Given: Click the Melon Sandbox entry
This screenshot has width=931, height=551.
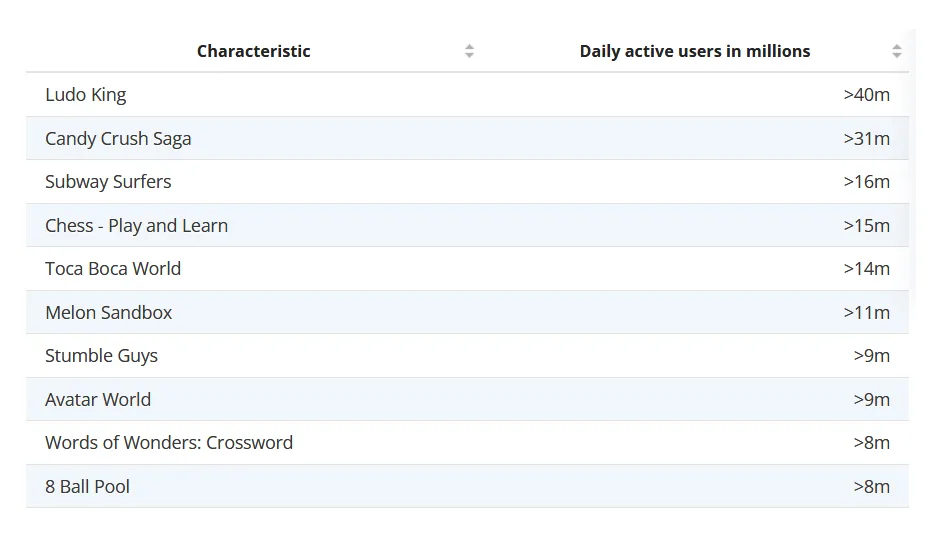Looking at the screenshot, I should pyautogui.click(x=108, y=313).
